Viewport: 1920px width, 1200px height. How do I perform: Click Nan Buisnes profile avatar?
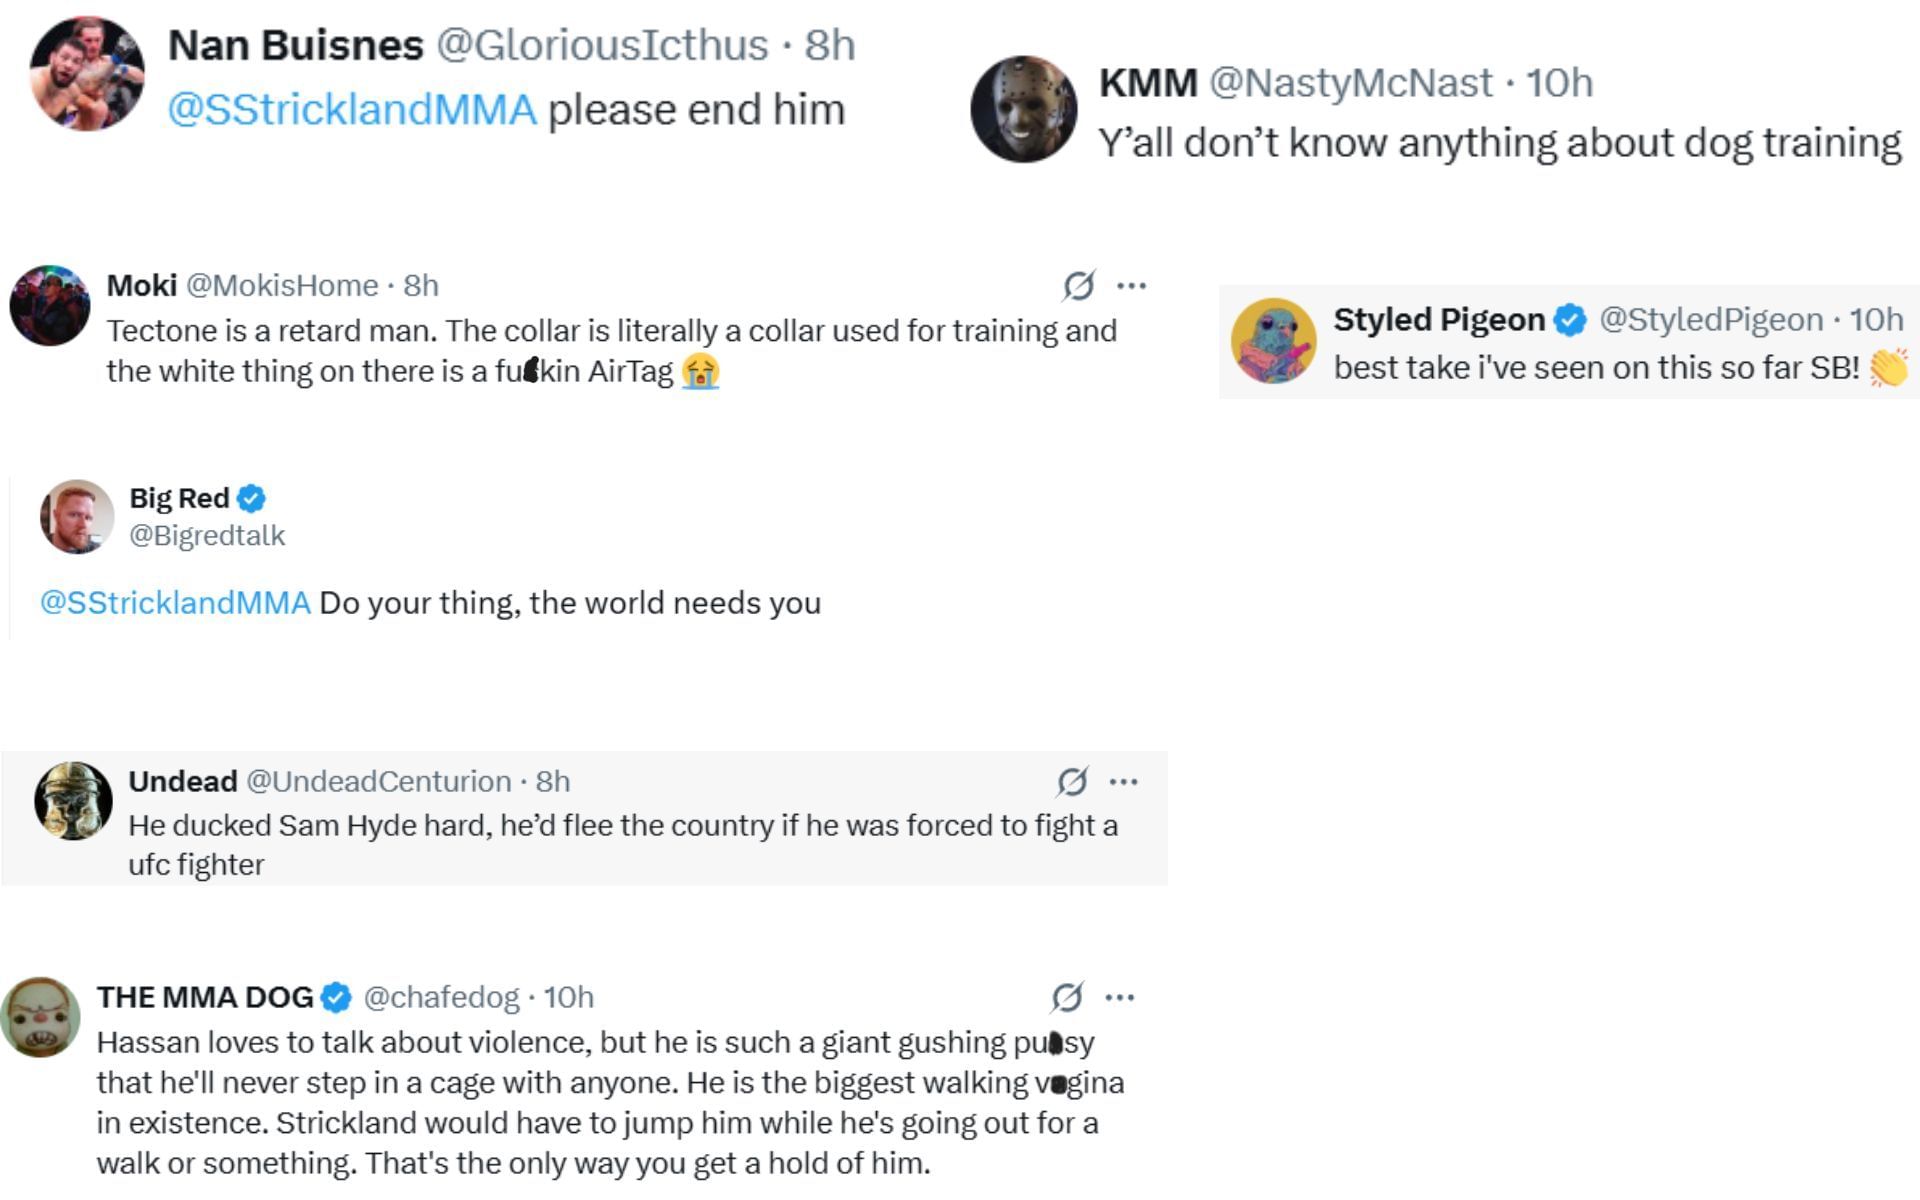click(x=87, y=73)
